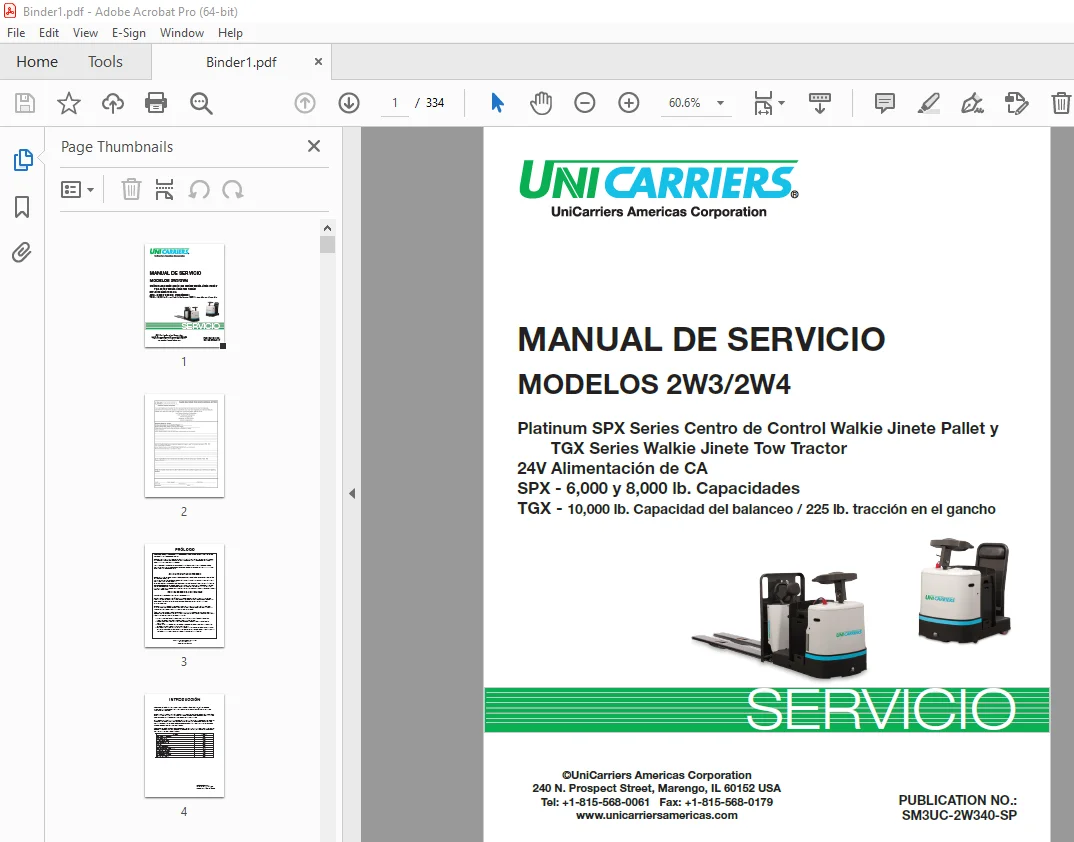Go to the next page arrow

[x=349, y=103]
